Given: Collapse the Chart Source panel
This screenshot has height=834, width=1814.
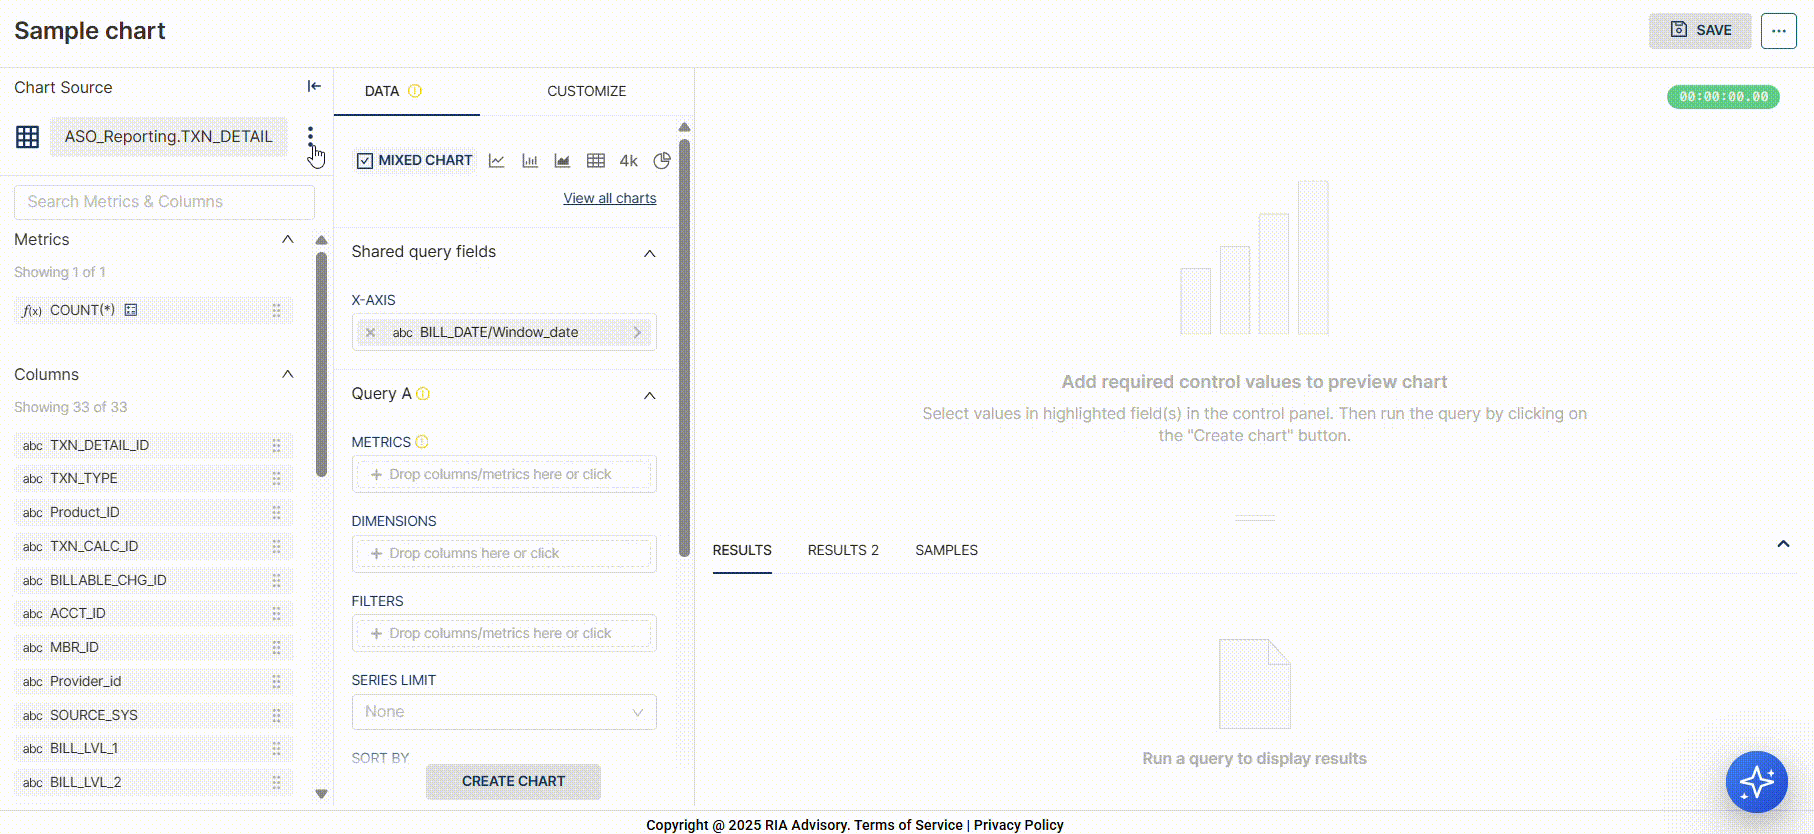Looking at the screenshot, I should click(314, 87).
